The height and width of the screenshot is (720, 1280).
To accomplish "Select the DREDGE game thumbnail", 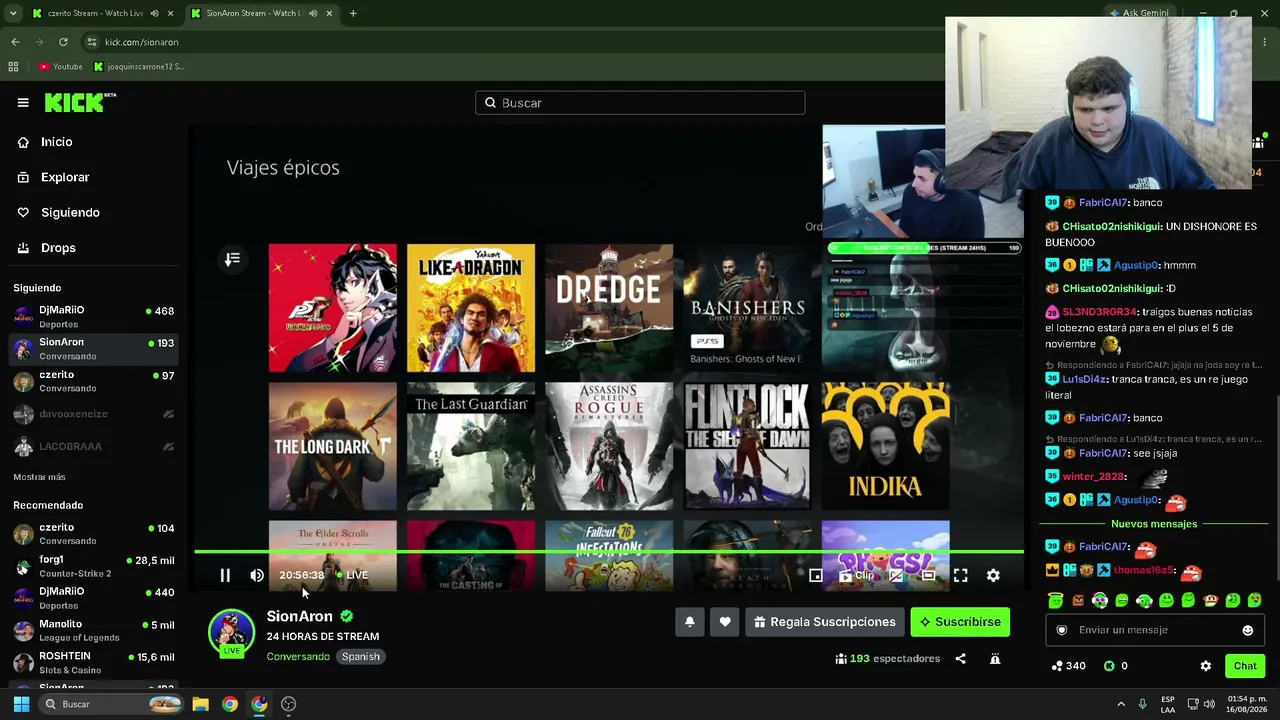I will [x=609, y=308].
